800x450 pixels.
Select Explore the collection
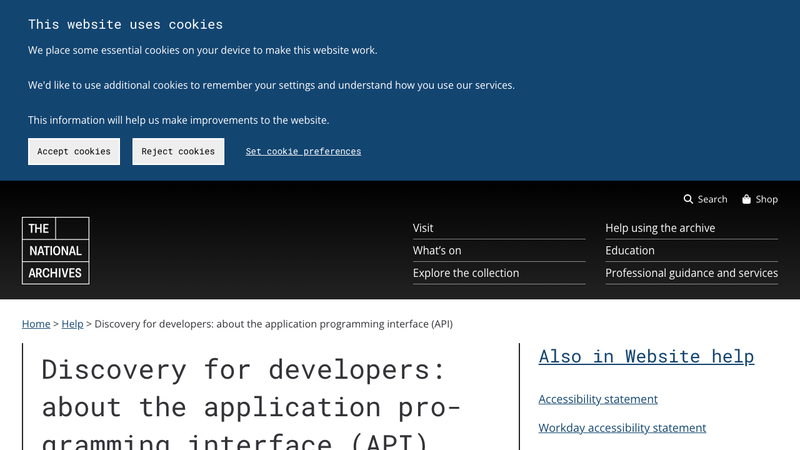(466, 273)
